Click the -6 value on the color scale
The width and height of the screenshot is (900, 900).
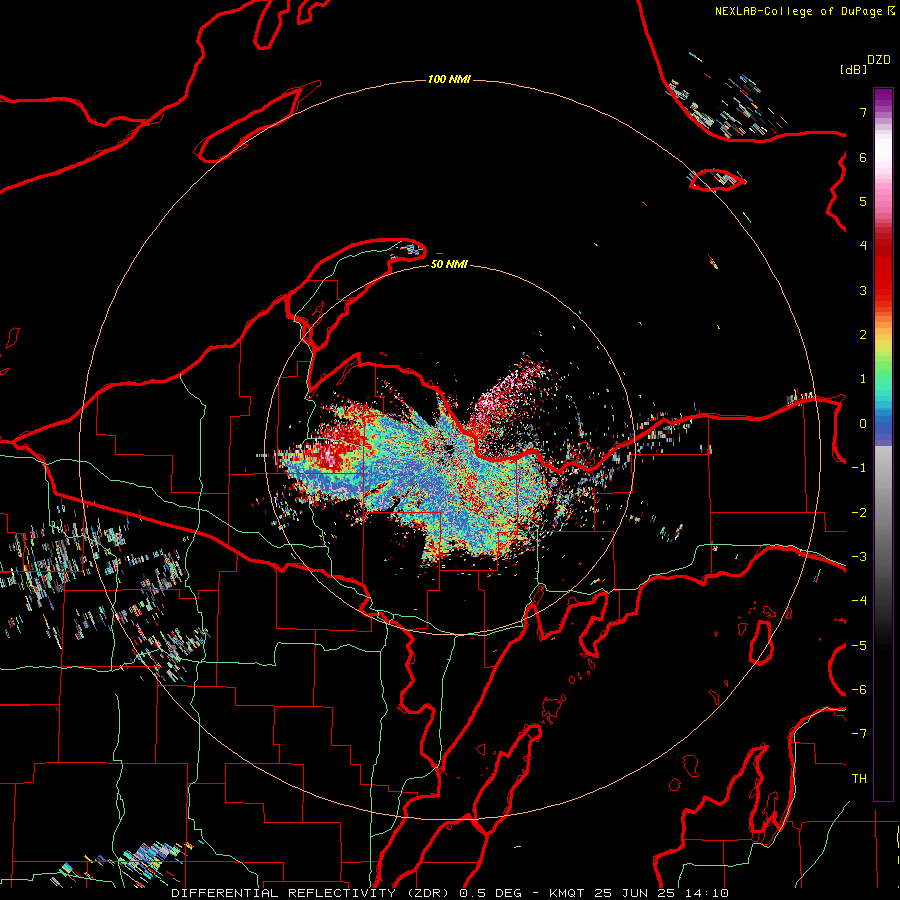(859, 690)
